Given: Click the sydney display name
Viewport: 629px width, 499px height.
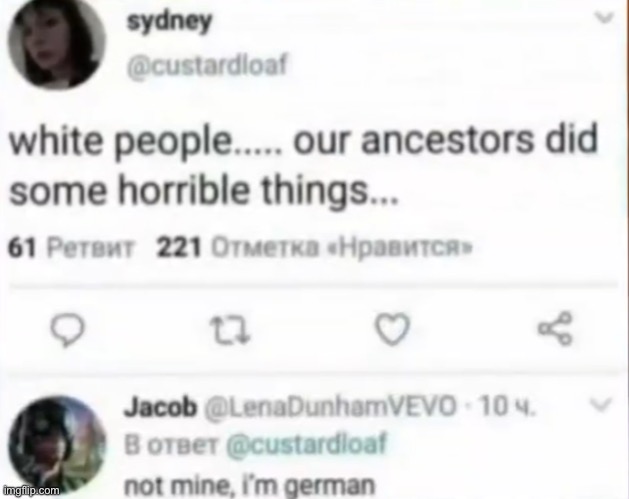Looking at the screenshot, I should [169, 22].
